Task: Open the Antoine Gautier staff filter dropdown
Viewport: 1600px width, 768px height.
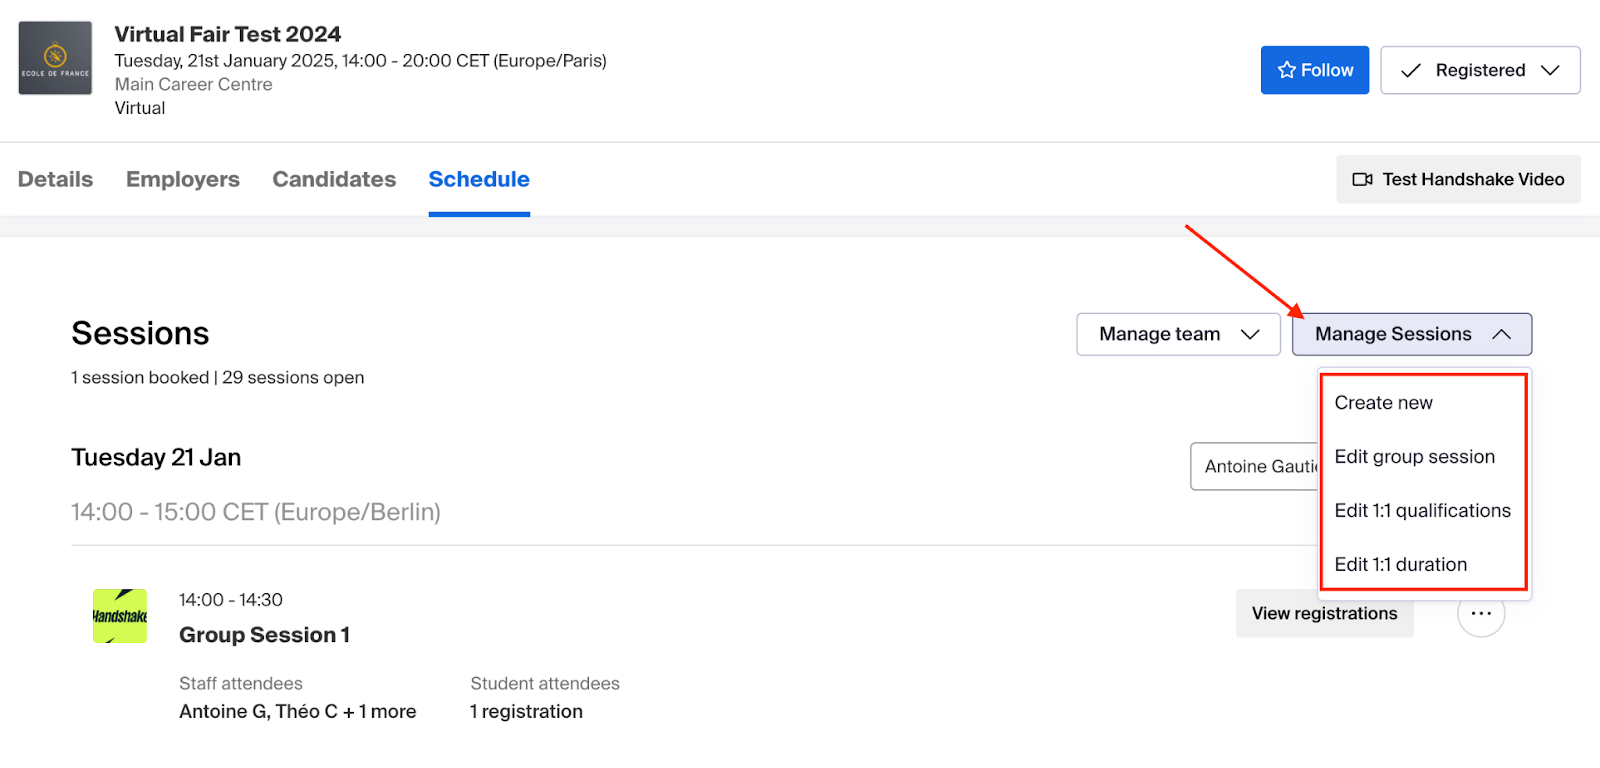Action: [x=1255, y=466]
